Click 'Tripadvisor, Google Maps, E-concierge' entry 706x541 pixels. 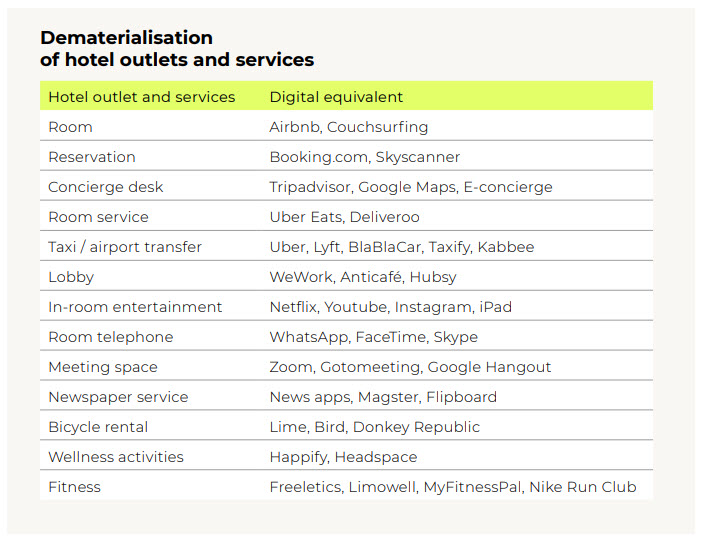pos(410,187)
